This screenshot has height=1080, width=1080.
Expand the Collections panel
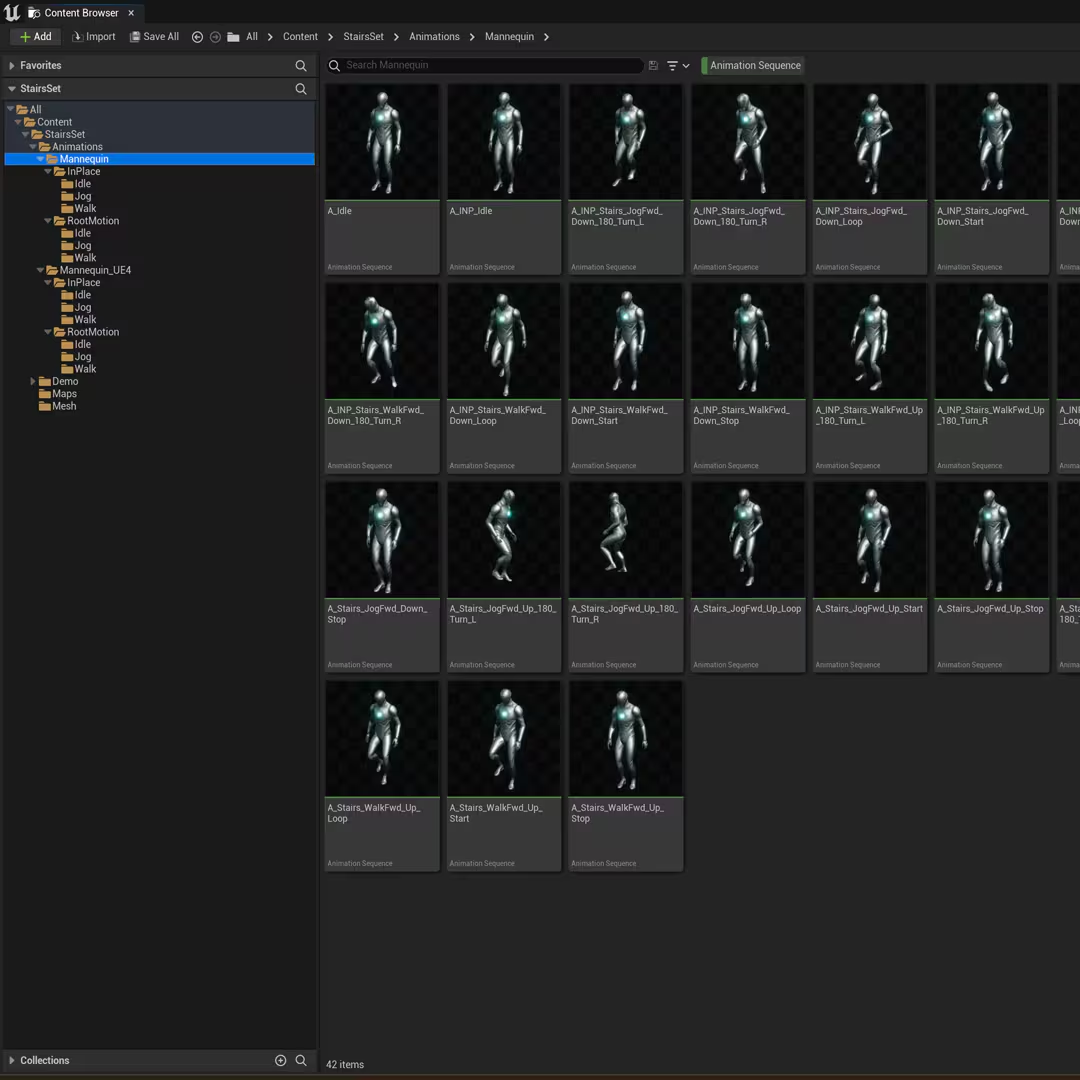[x=12, y=1060]
